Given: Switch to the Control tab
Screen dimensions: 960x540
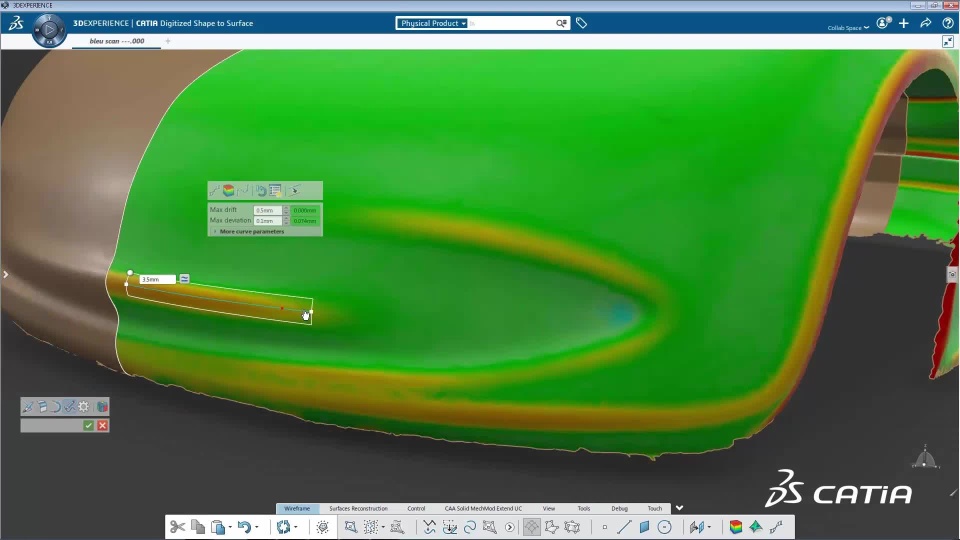Looking at the screenshot, I should coord(416,508).
